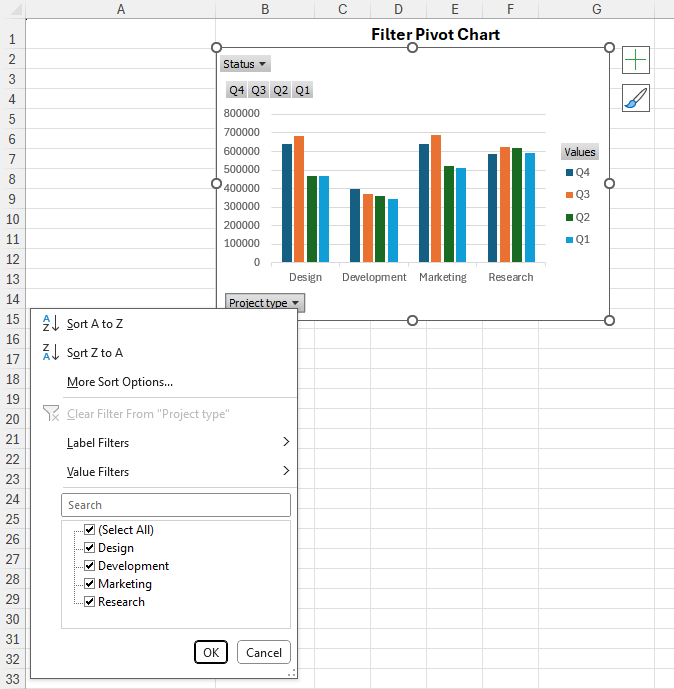Click the Q1 light blue legend swatch
This screenshot has width=674, height=689.
pos(569,239)
